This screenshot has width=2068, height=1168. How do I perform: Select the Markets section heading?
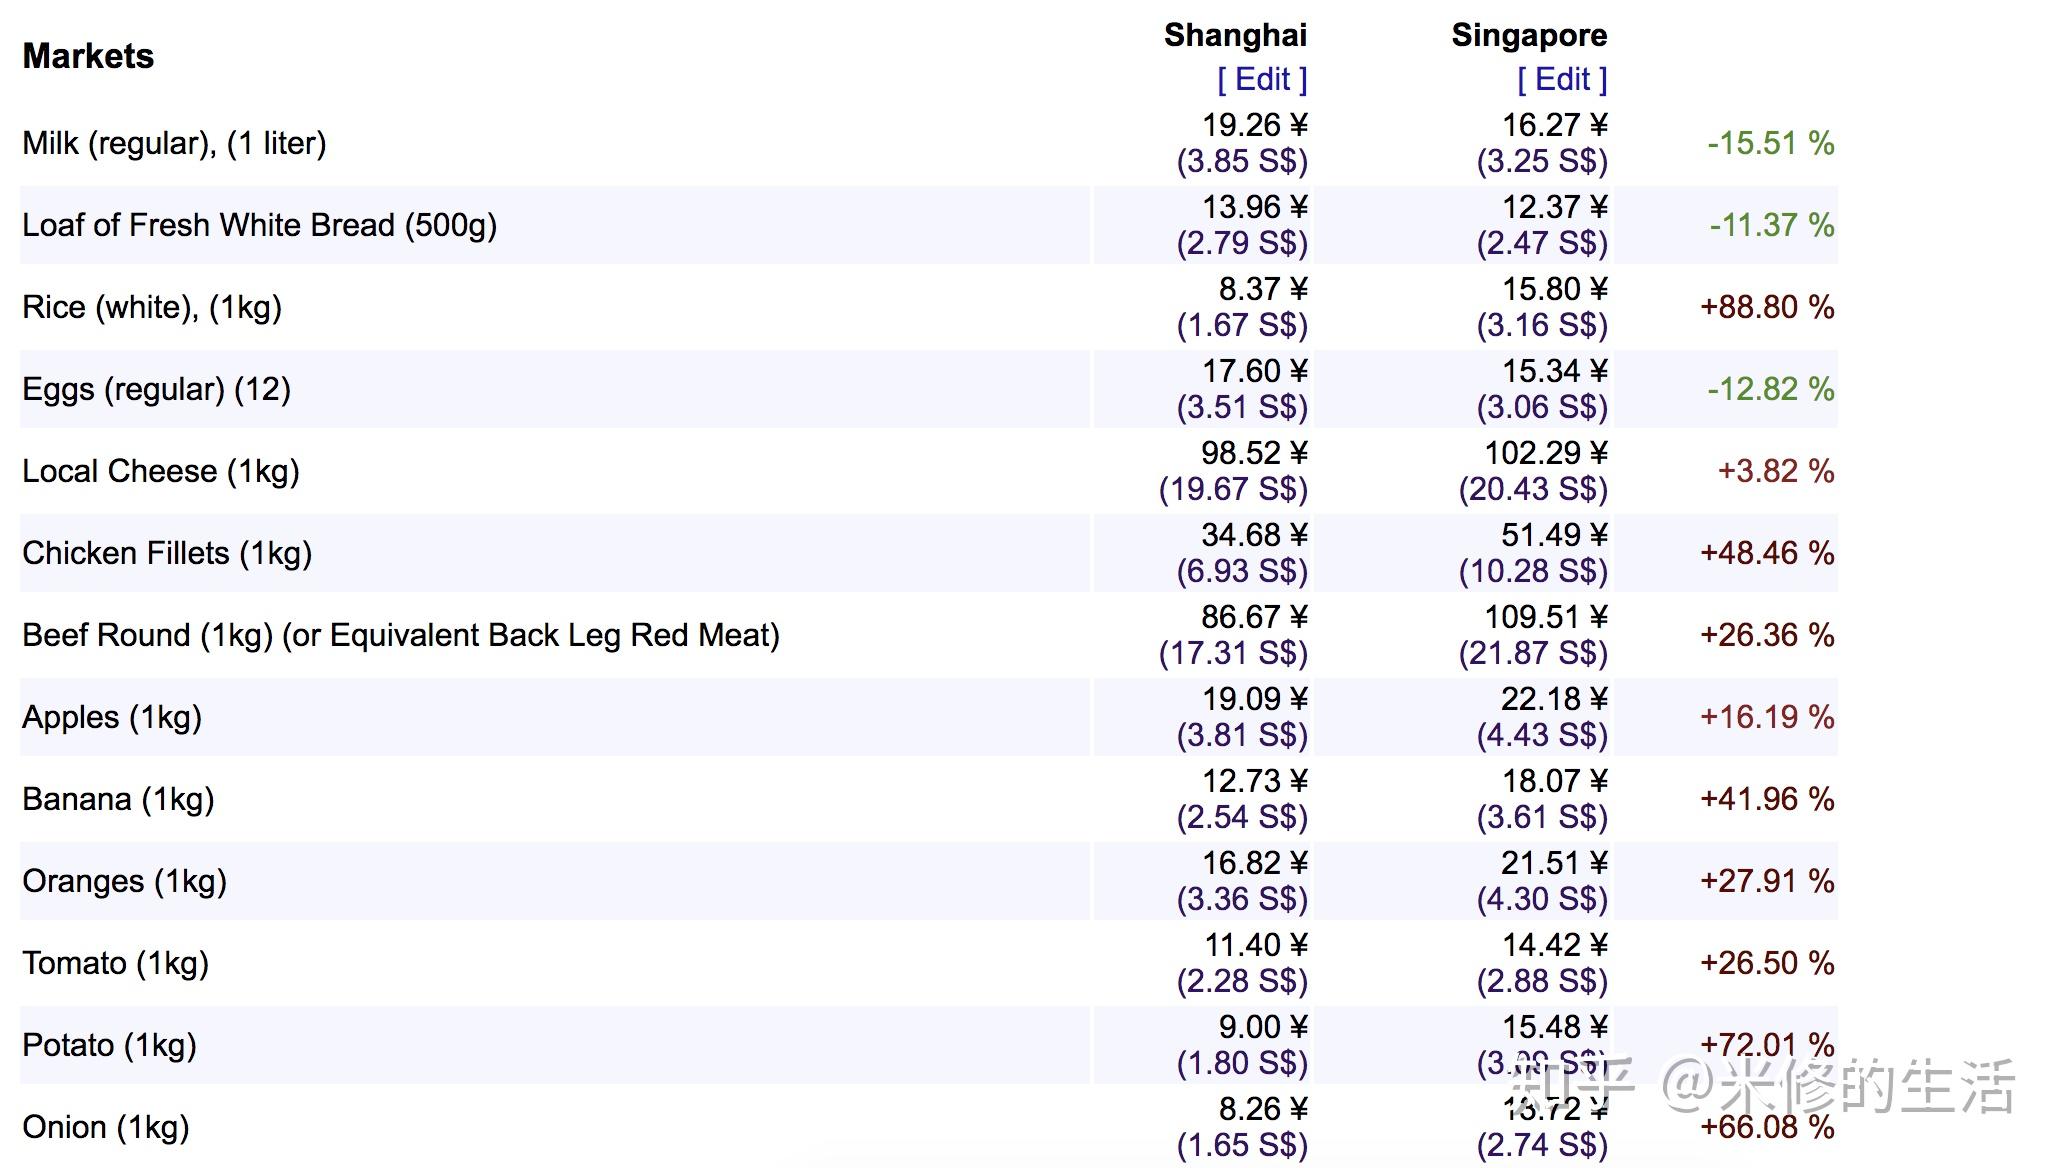[88, 56]
